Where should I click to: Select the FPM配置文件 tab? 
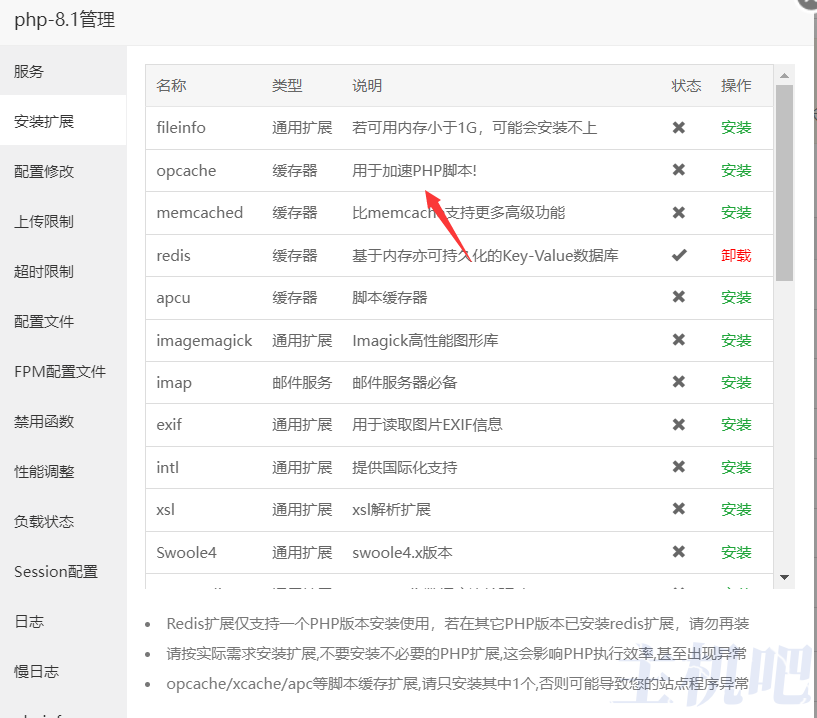[x=60, y=372]
